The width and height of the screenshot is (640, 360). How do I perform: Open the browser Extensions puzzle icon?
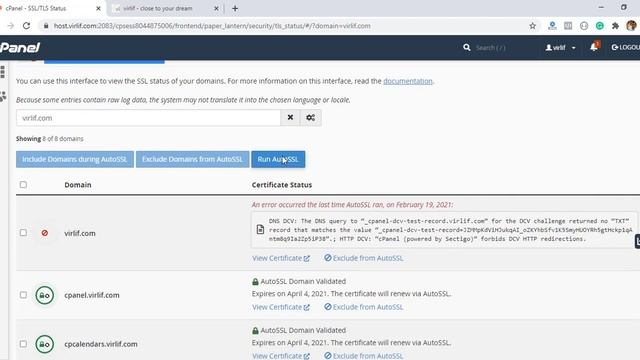[615, 26]
